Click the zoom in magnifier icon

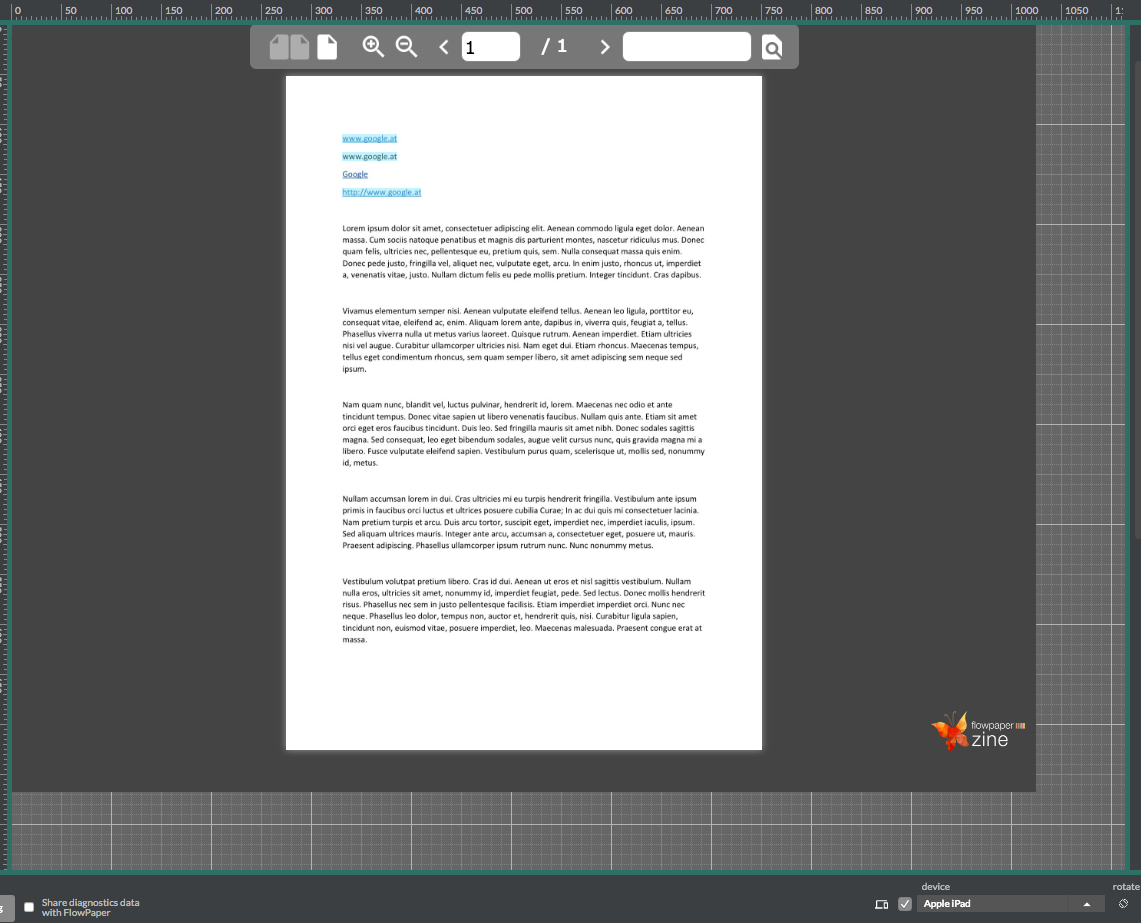(373, 47)
